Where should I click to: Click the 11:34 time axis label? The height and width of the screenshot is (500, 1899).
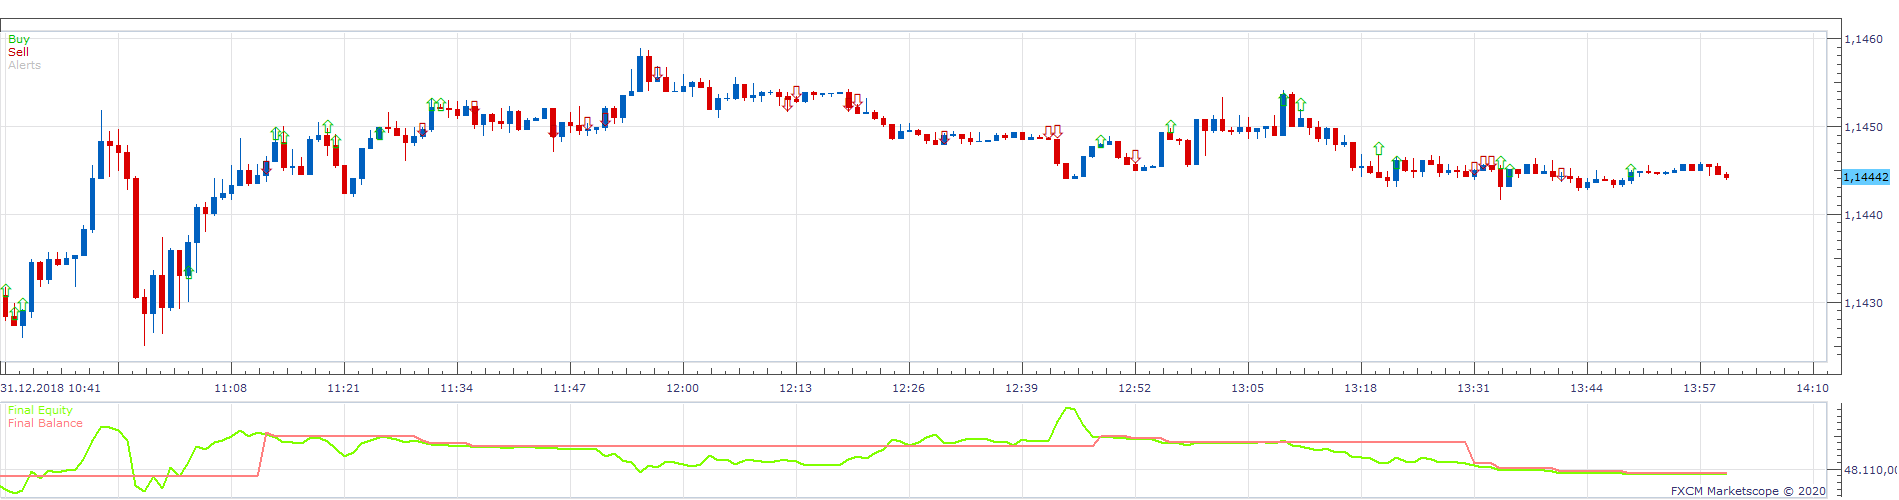[457, 388]
